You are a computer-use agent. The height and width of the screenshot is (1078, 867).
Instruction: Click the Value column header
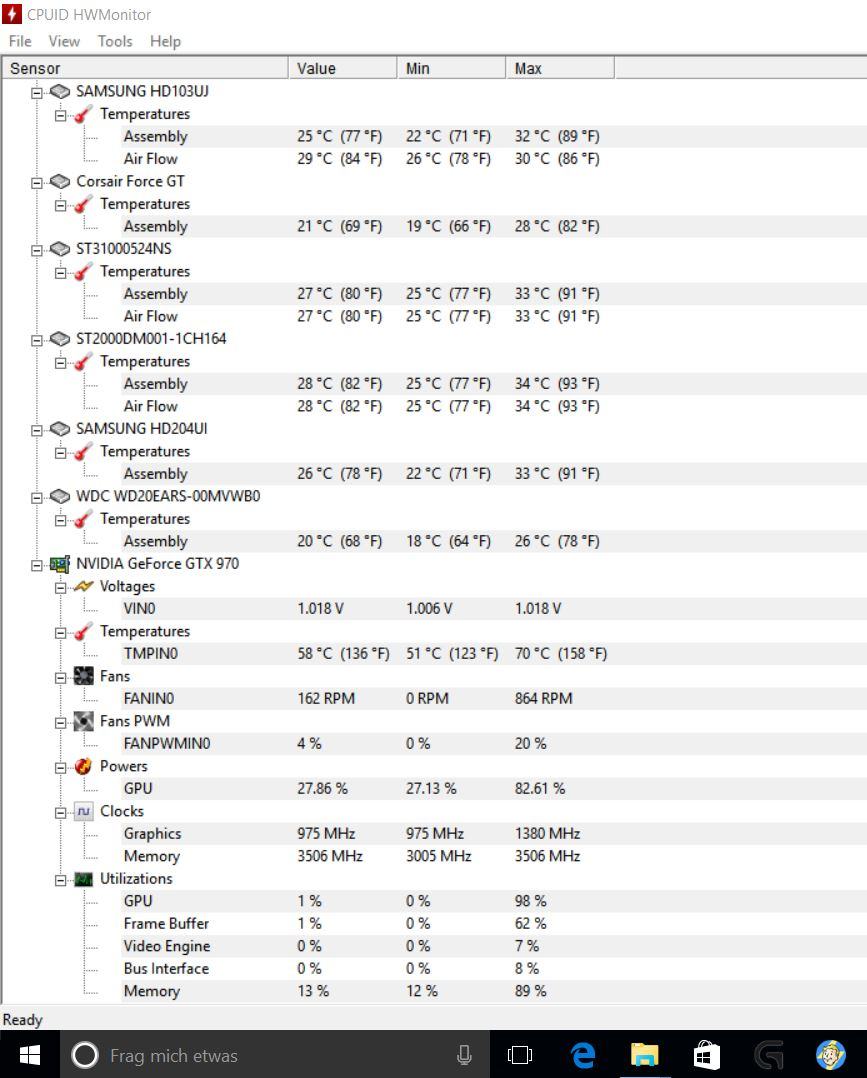point(316,68)
